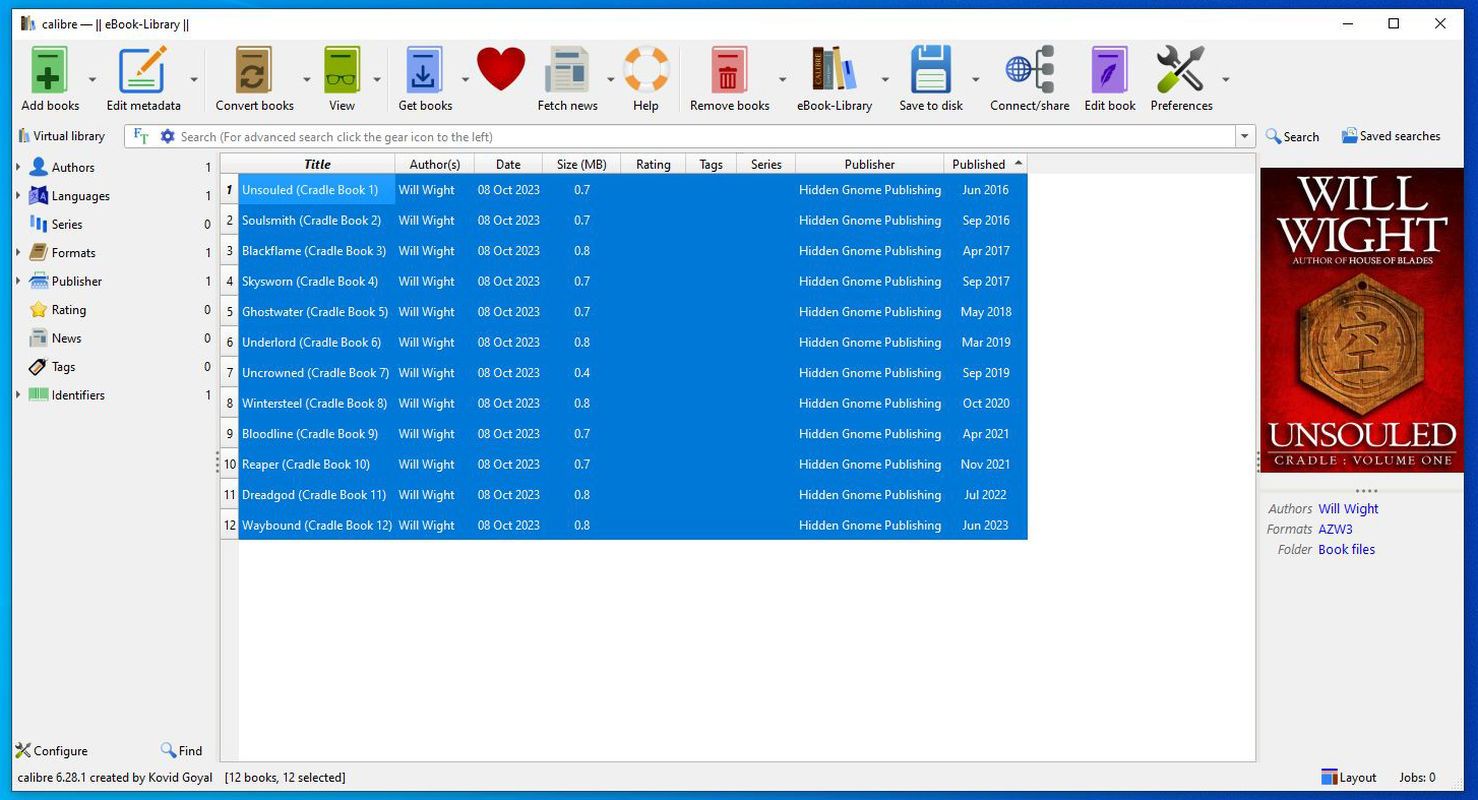Click the Authors icon in Tag browser
Screen dimensions: 1478x800
click(x=38, y=167)
